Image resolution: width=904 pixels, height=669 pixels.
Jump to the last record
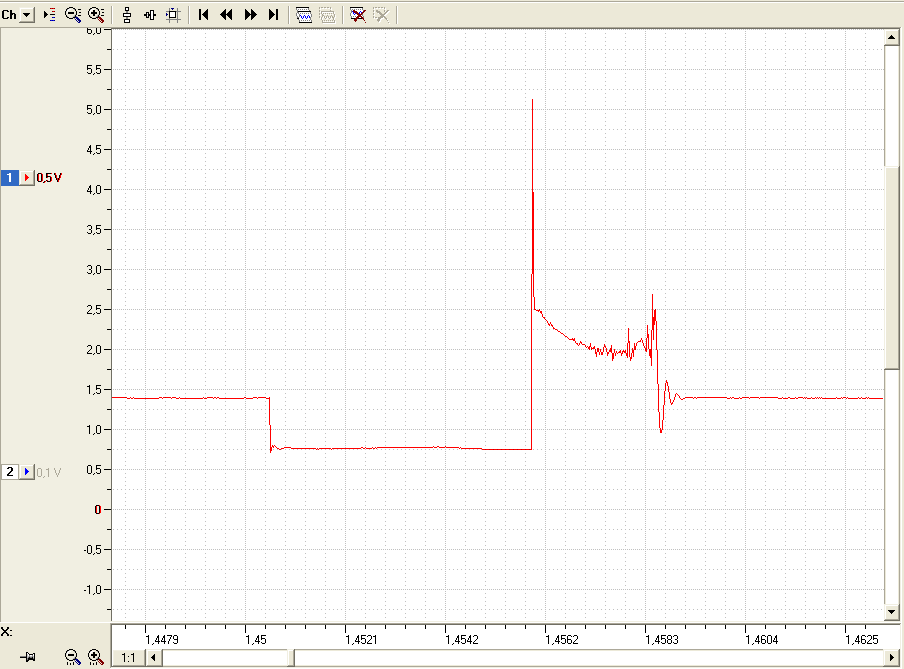(273, 15)
